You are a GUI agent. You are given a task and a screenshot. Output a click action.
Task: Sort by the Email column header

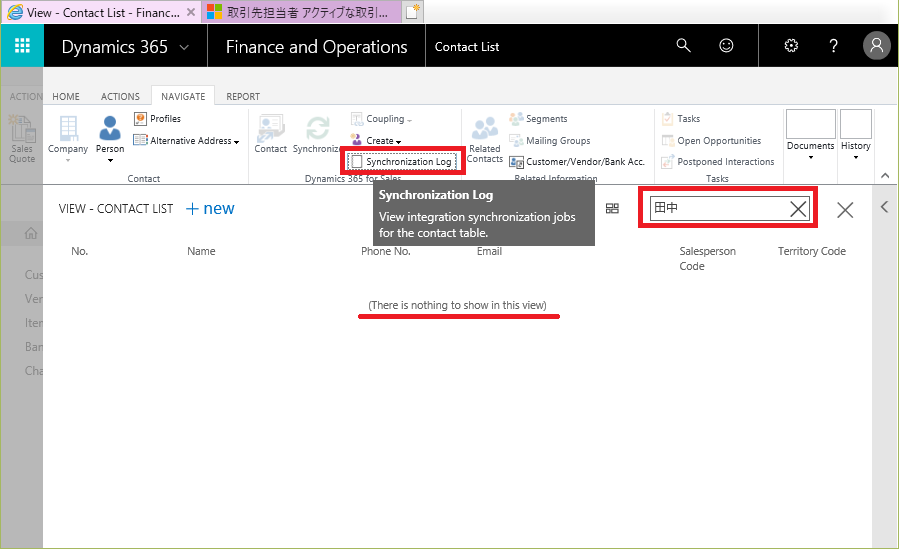point(489,251)
